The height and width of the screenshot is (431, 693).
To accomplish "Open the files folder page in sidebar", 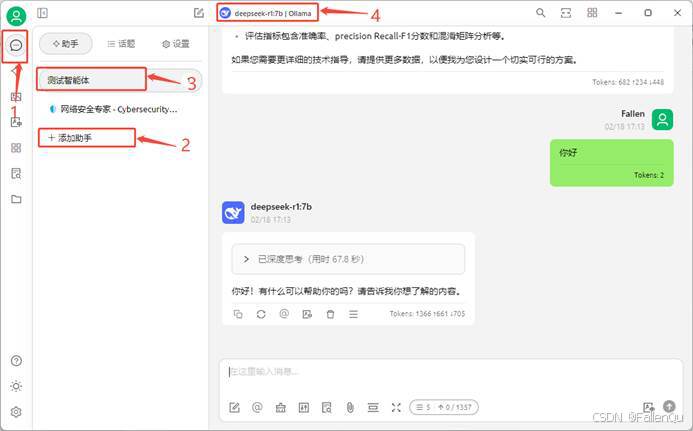I will tap(16, 199).
